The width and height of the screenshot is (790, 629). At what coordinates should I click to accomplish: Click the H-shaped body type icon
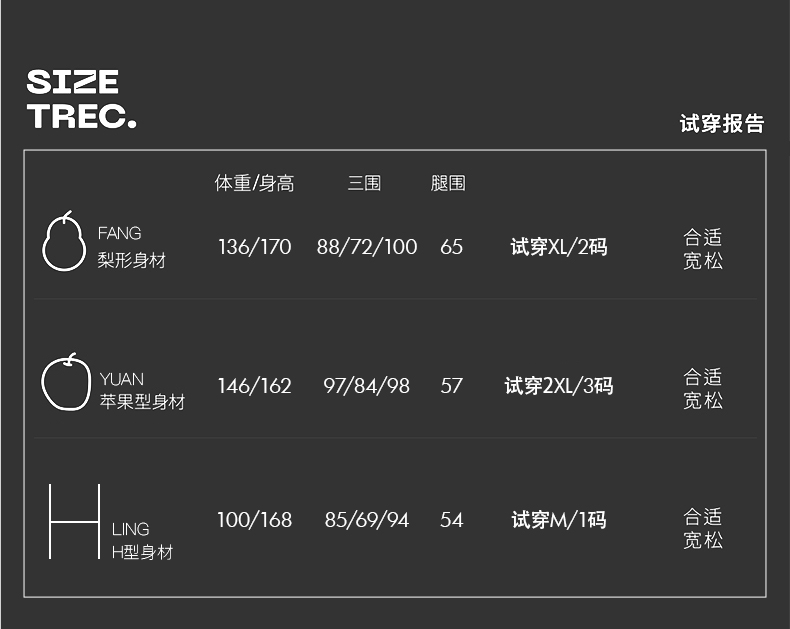point(75,522)
